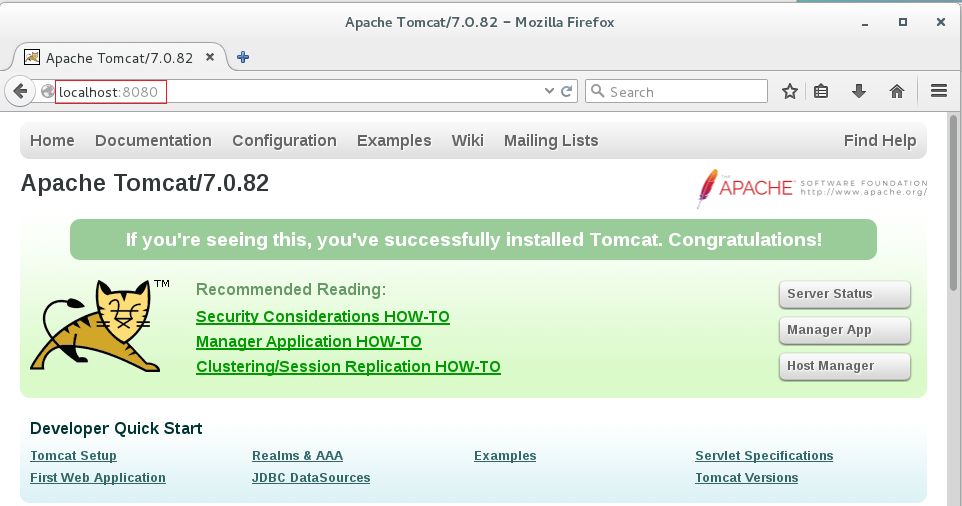Open a new tab with plus icon
Viewport: 962px width, 506px height.
[x=243, y=57]
